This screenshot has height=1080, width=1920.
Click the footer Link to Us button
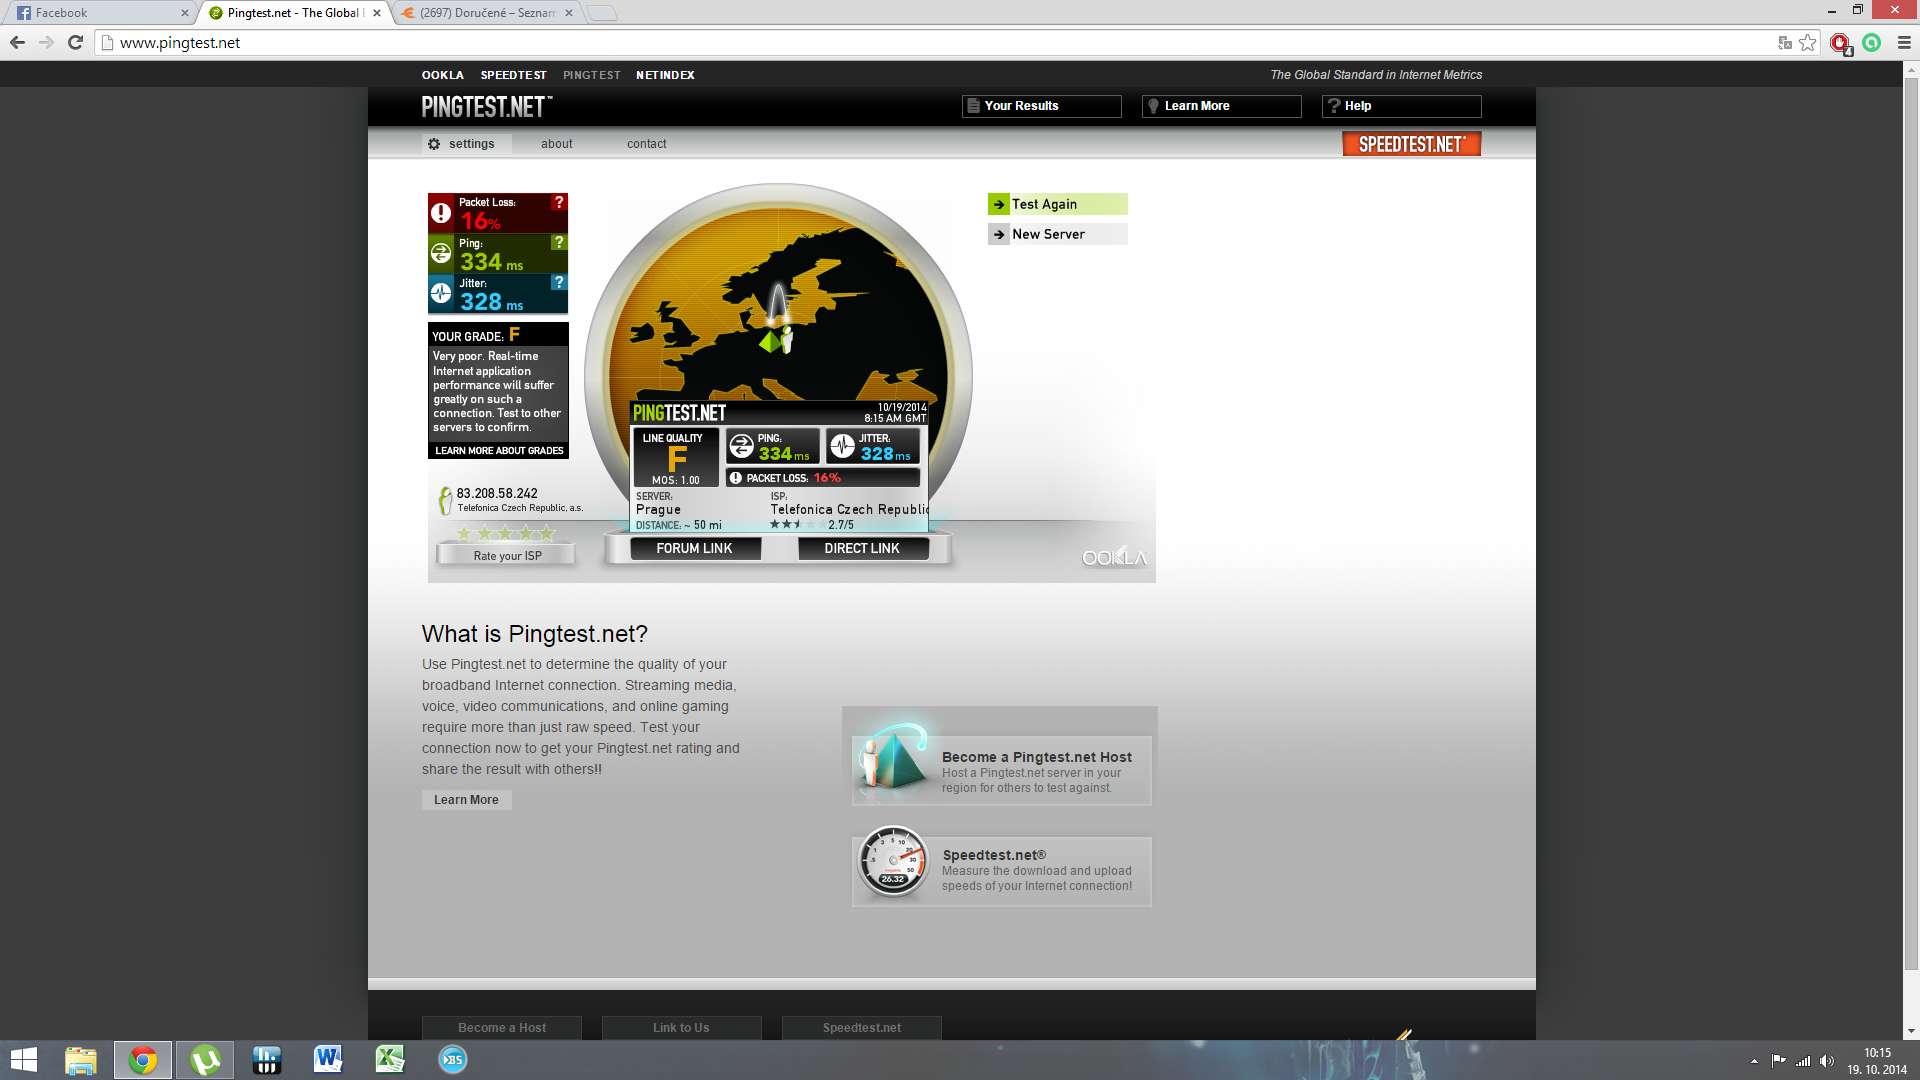(x=682, y=1028)
